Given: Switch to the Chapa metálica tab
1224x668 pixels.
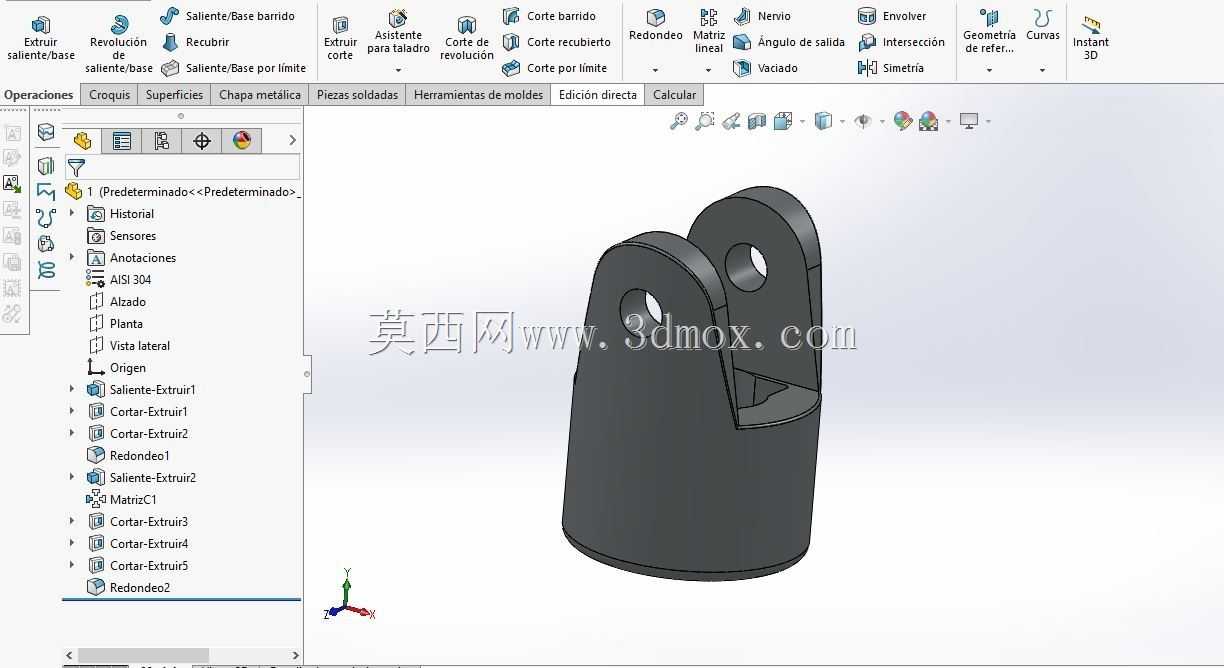Looking at the screenshot, I should click(260, 95).
